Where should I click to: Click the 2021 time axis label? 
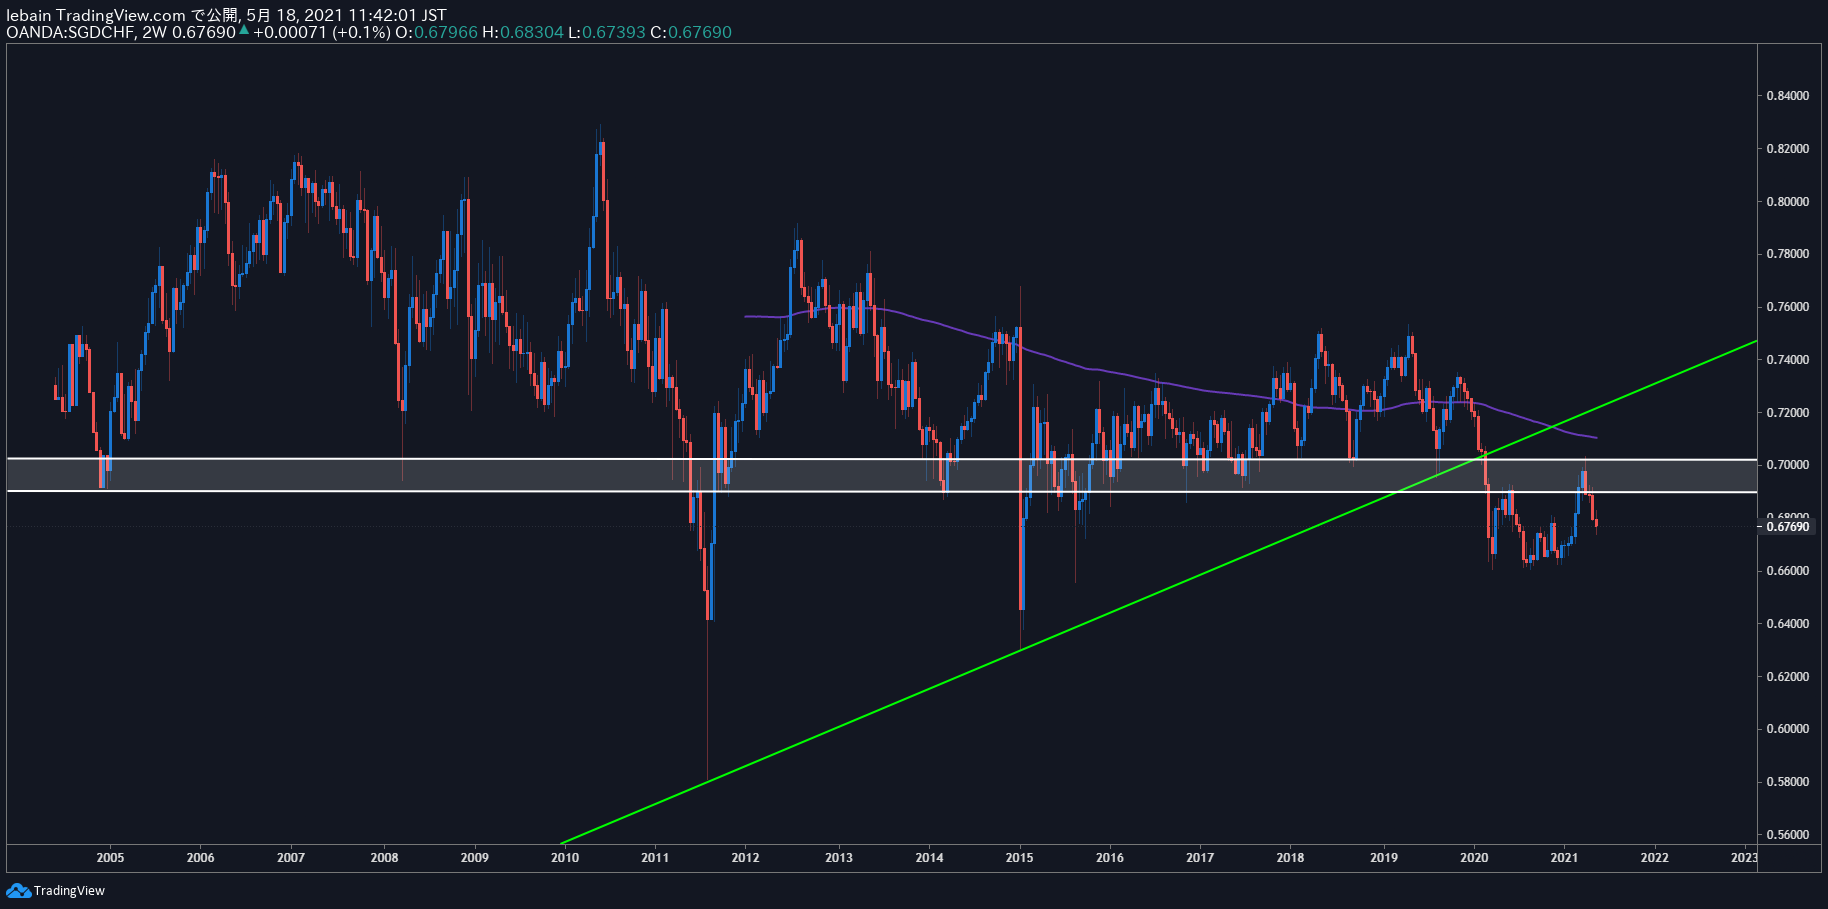[x=1564, y=857]
